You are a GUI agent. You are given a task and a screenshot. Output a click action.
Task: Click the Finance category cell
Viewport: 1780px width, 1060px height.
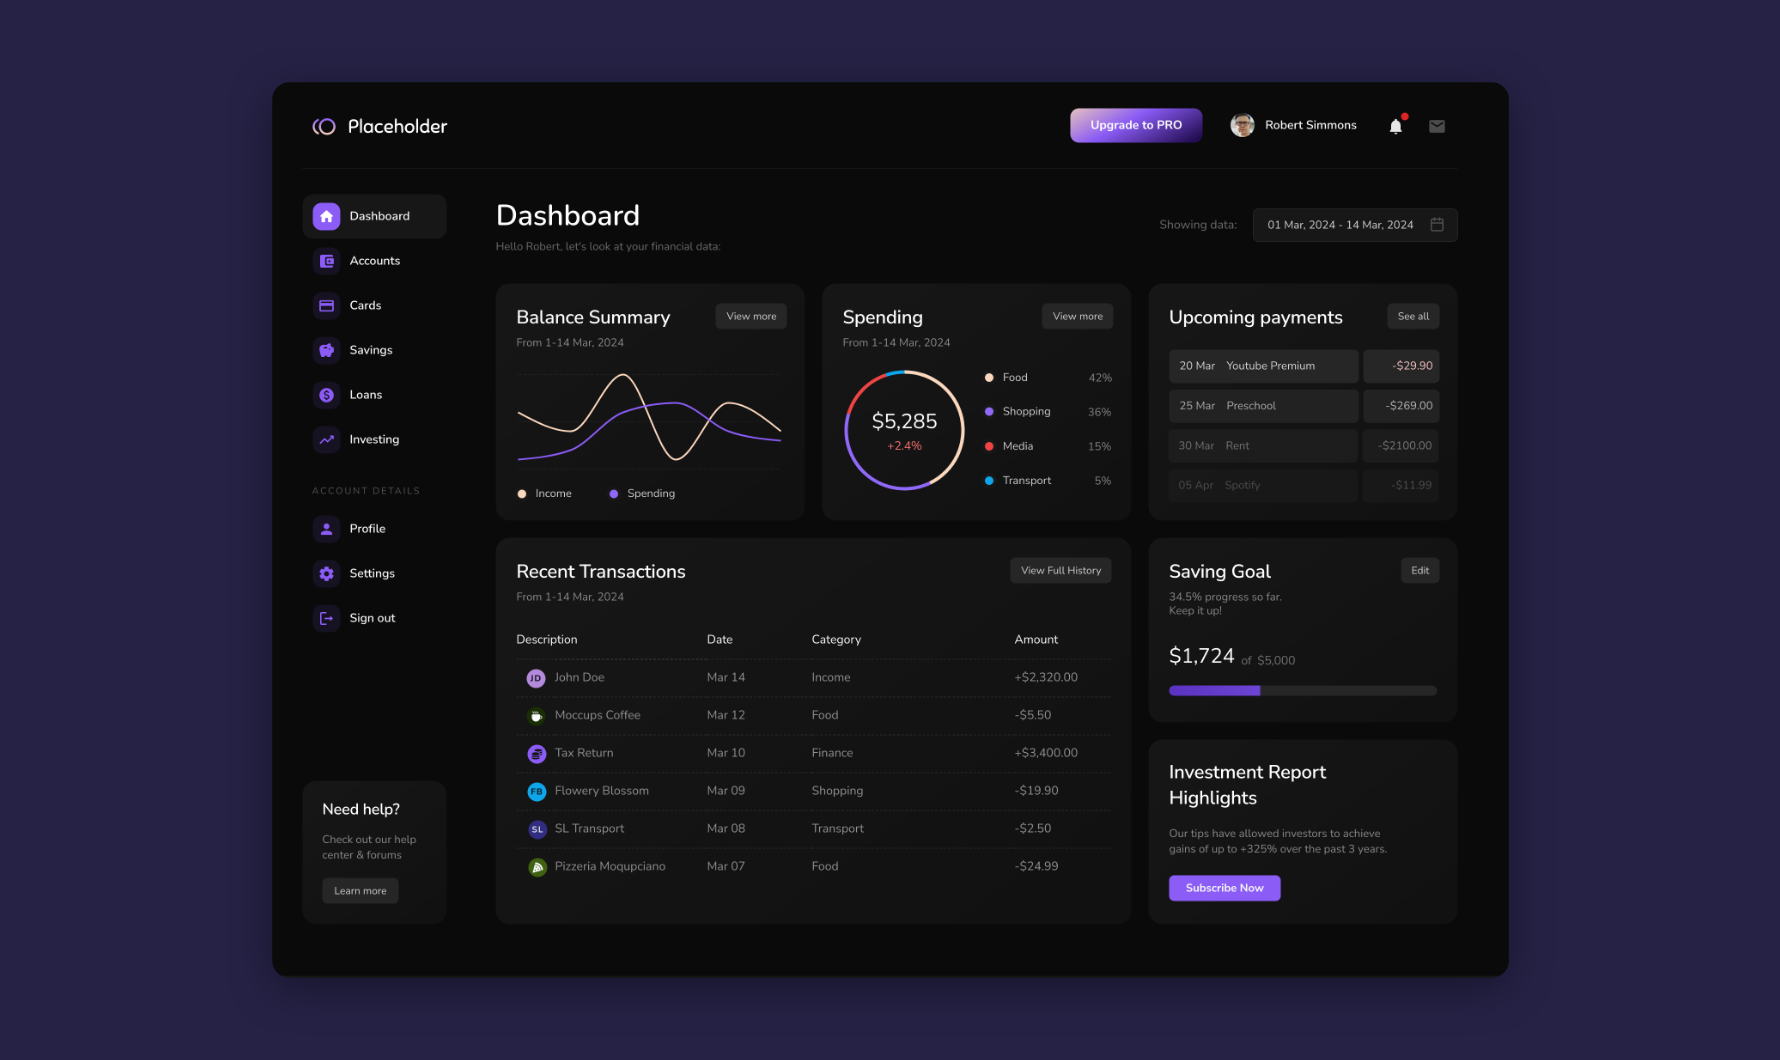pos(832,753)
